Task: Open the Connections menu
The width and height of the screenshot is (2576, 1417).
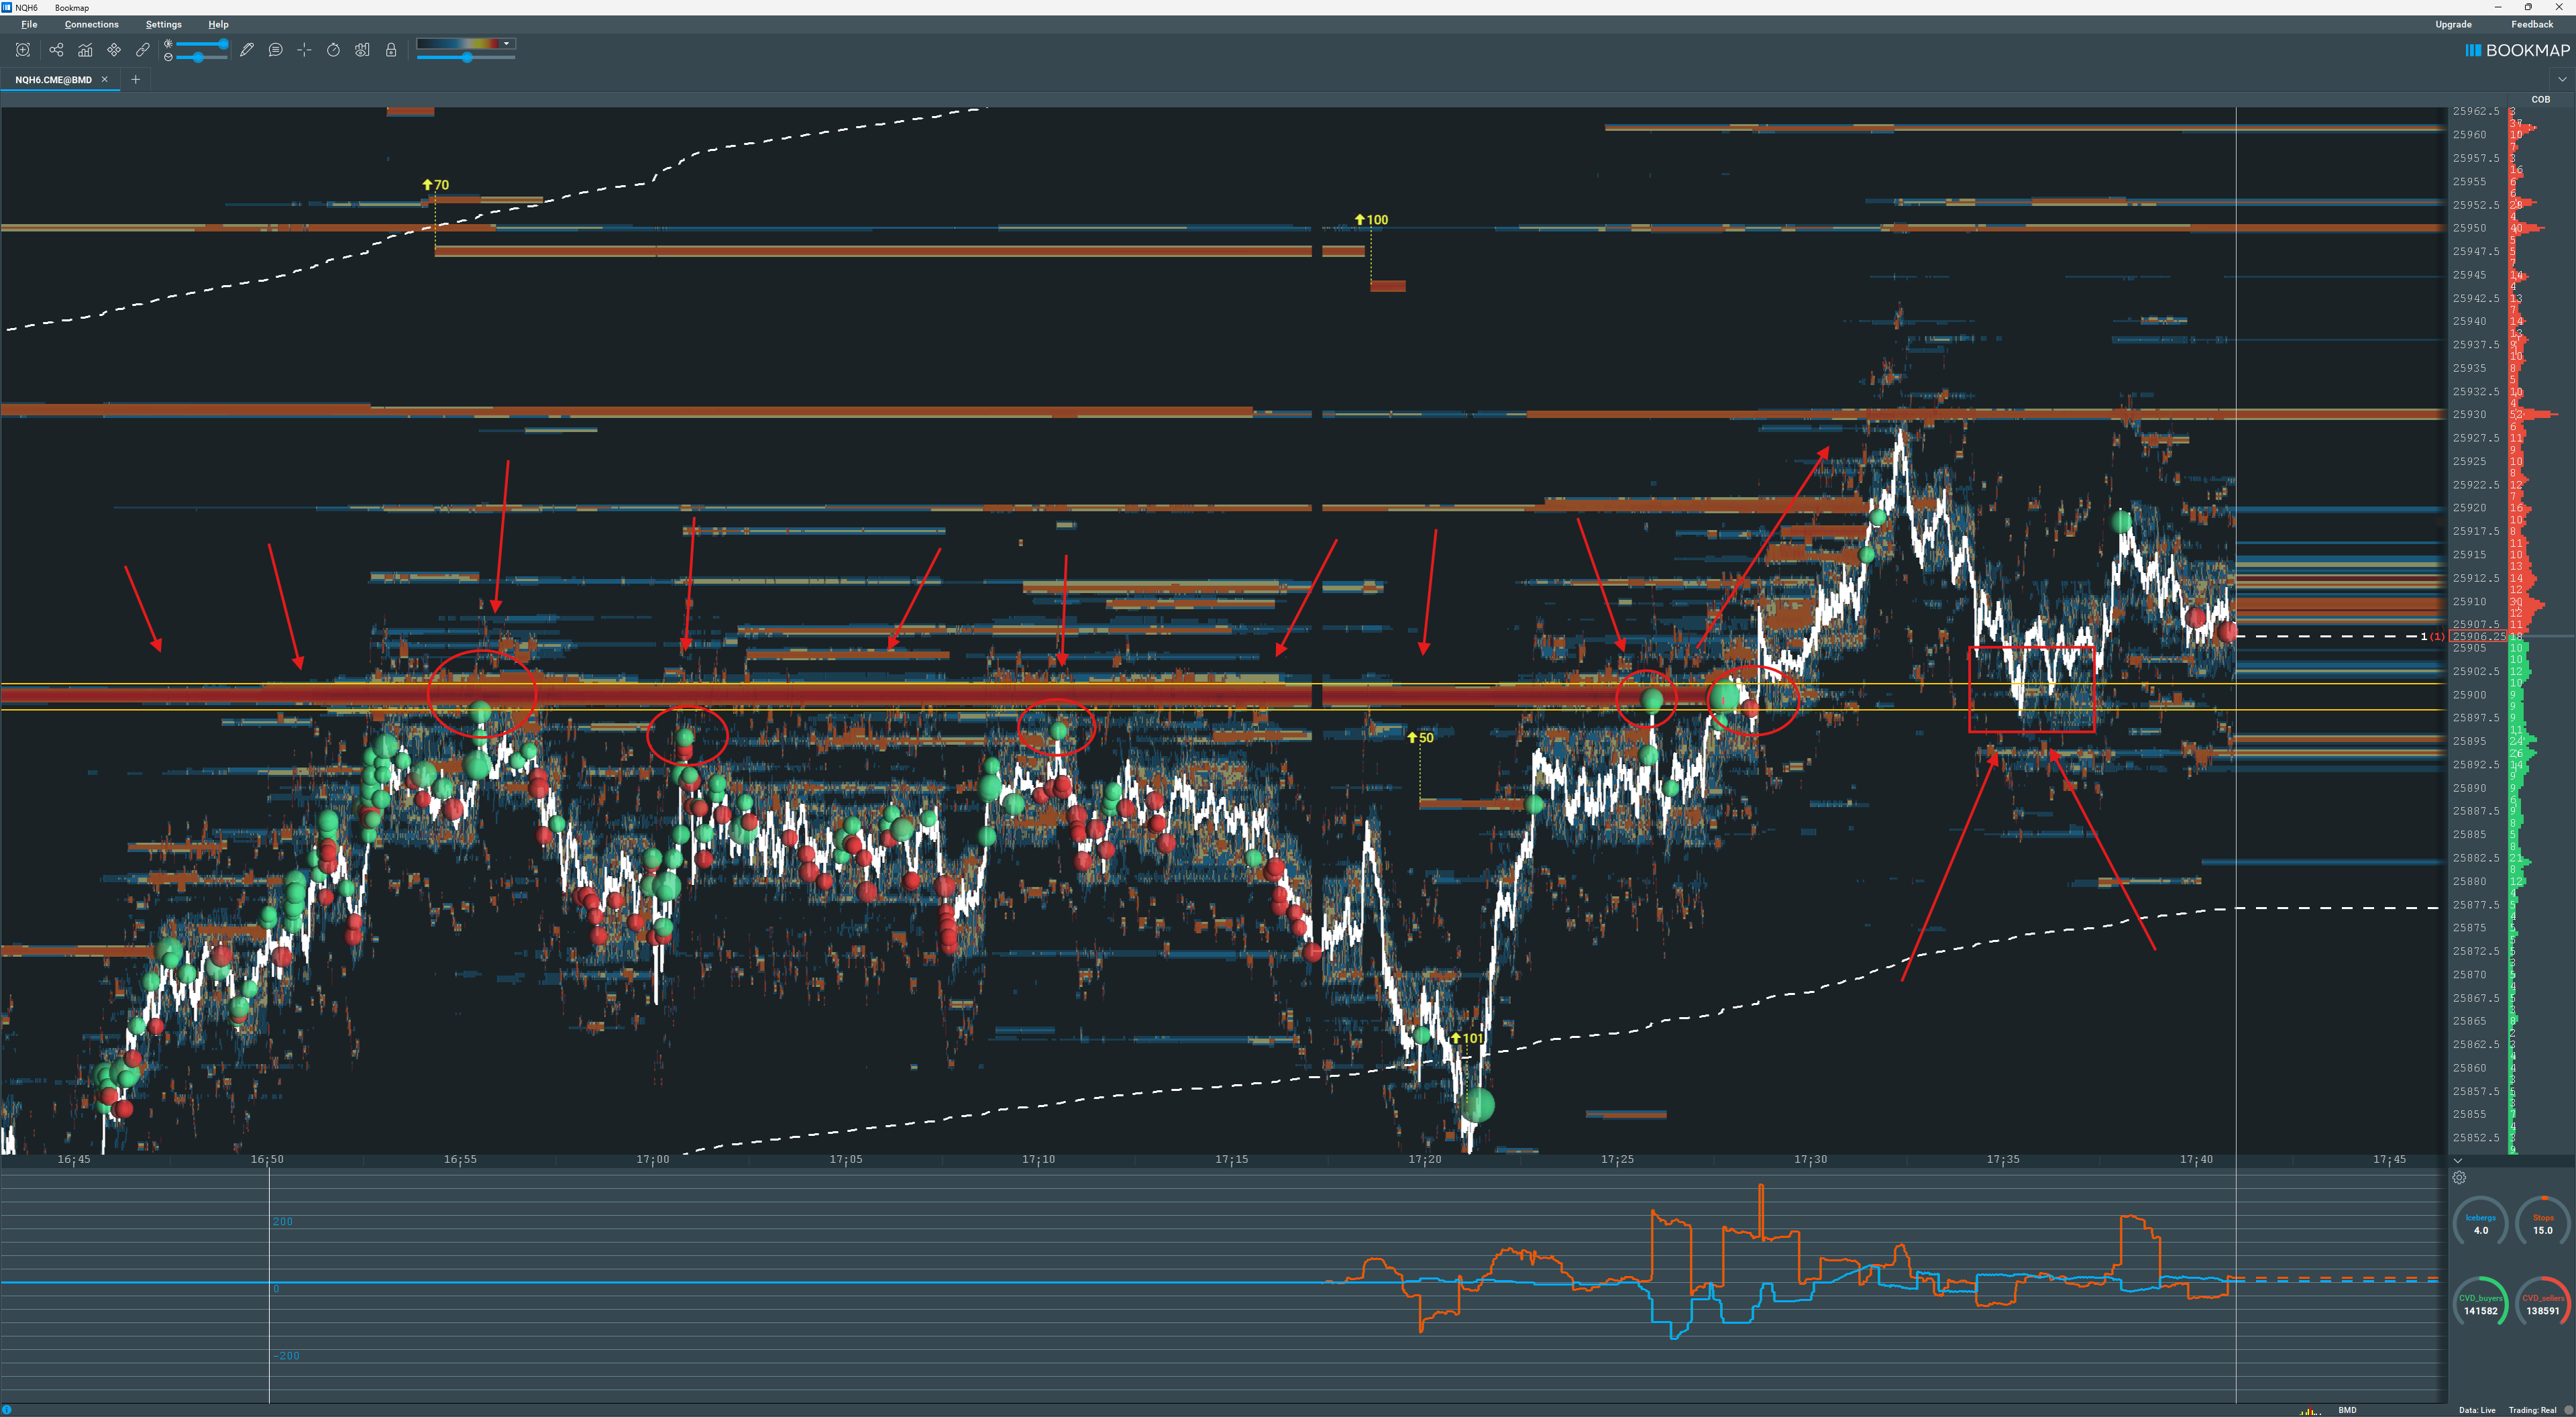Action: (91, 24)
